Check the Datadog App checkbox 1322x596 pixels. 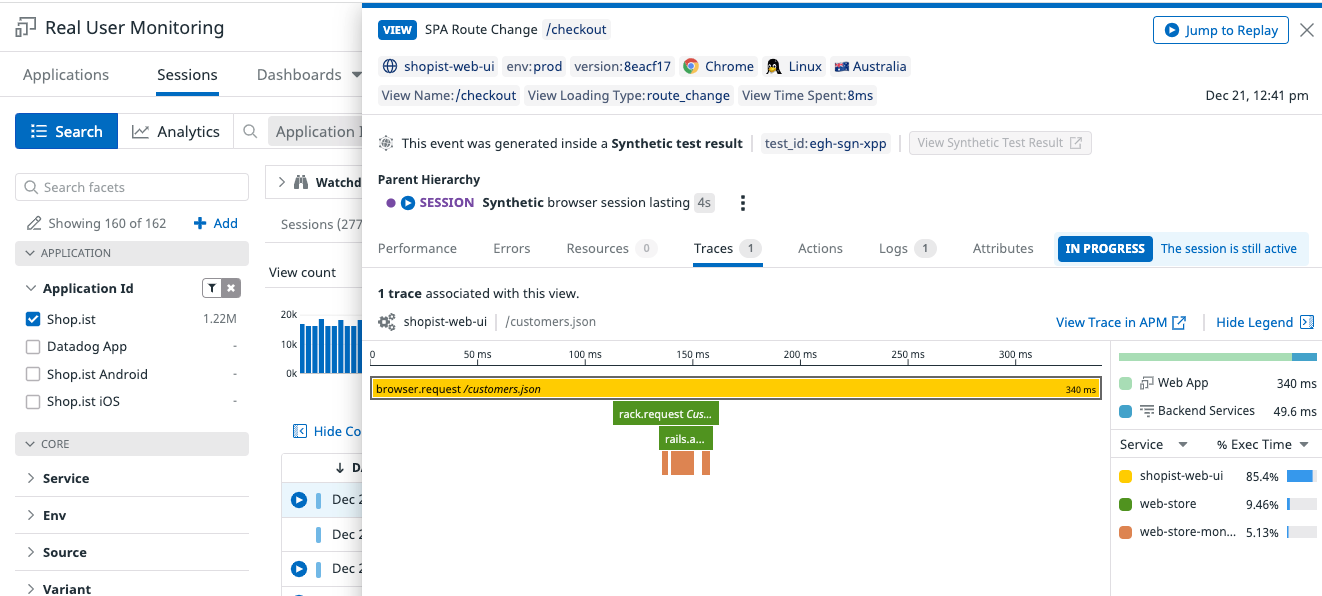[x=33, y=347]
